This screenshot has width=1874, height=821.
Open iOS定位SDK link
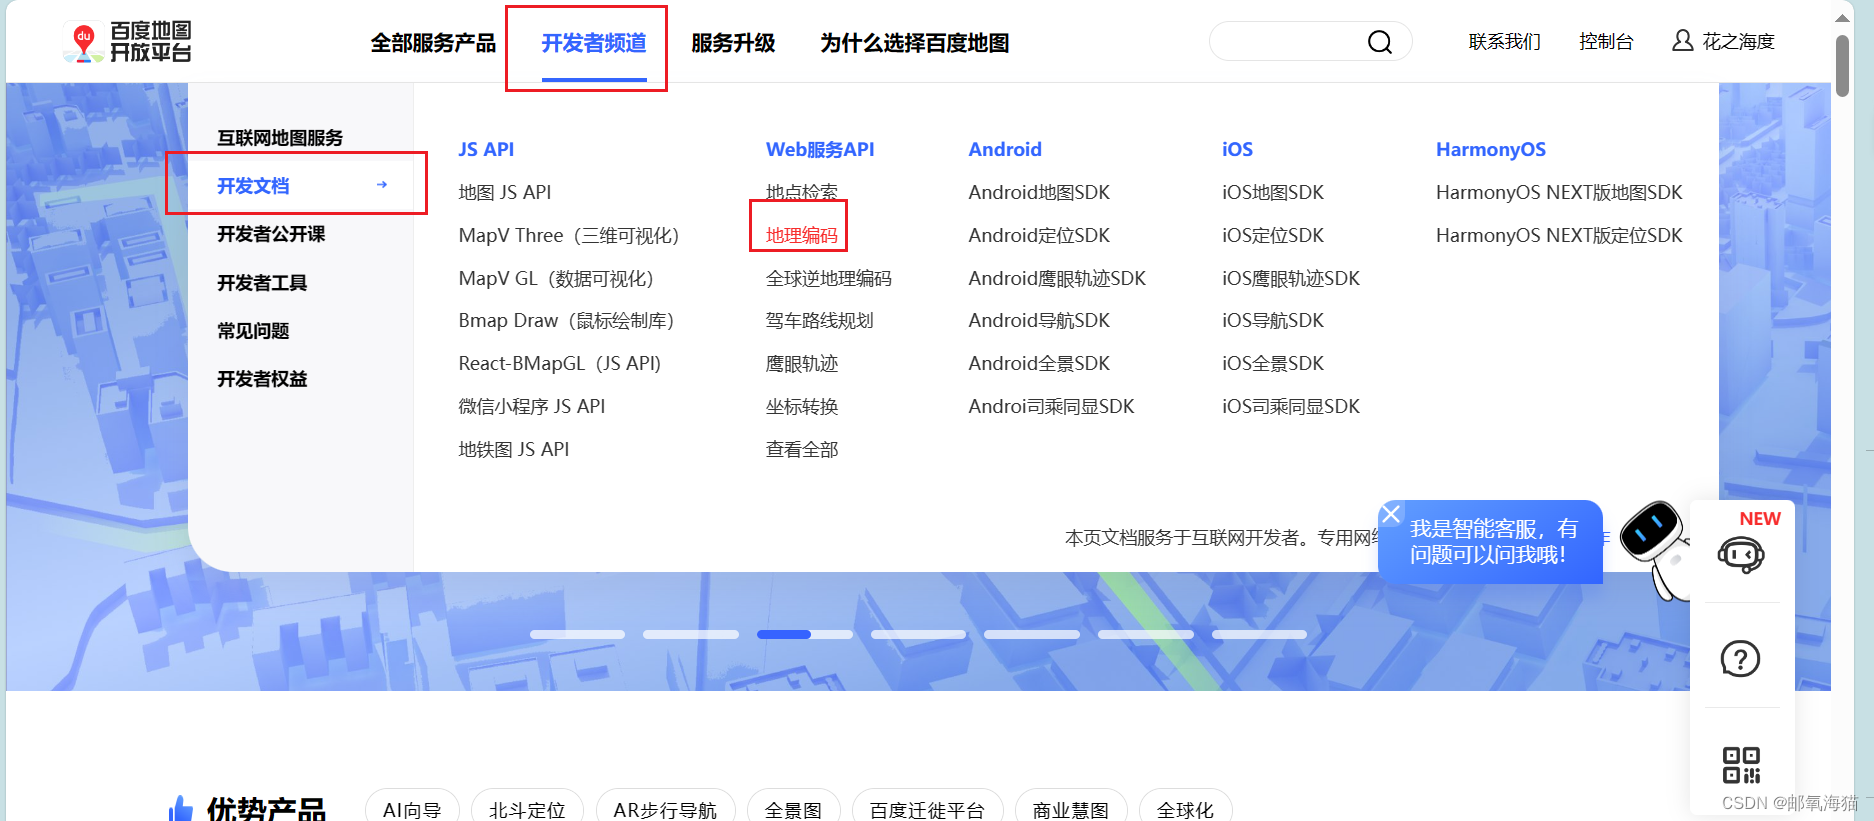pos(1273,235)
